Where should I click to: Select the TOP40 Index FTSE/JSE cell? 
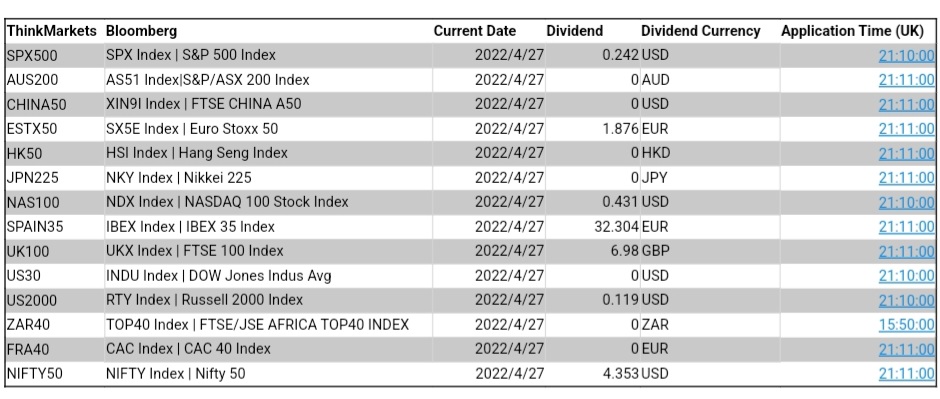tap(257, 325)
